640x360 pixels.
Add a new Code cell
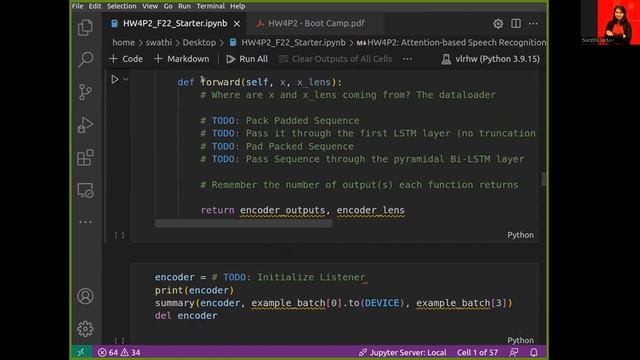(126, 59)
